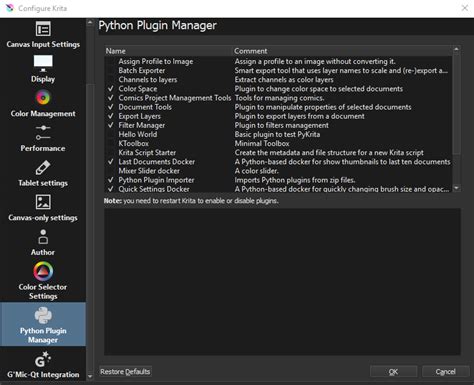This screenshot has width=474, height=385.
Task: Select the Display monitor icon
Action: [43, 63]
